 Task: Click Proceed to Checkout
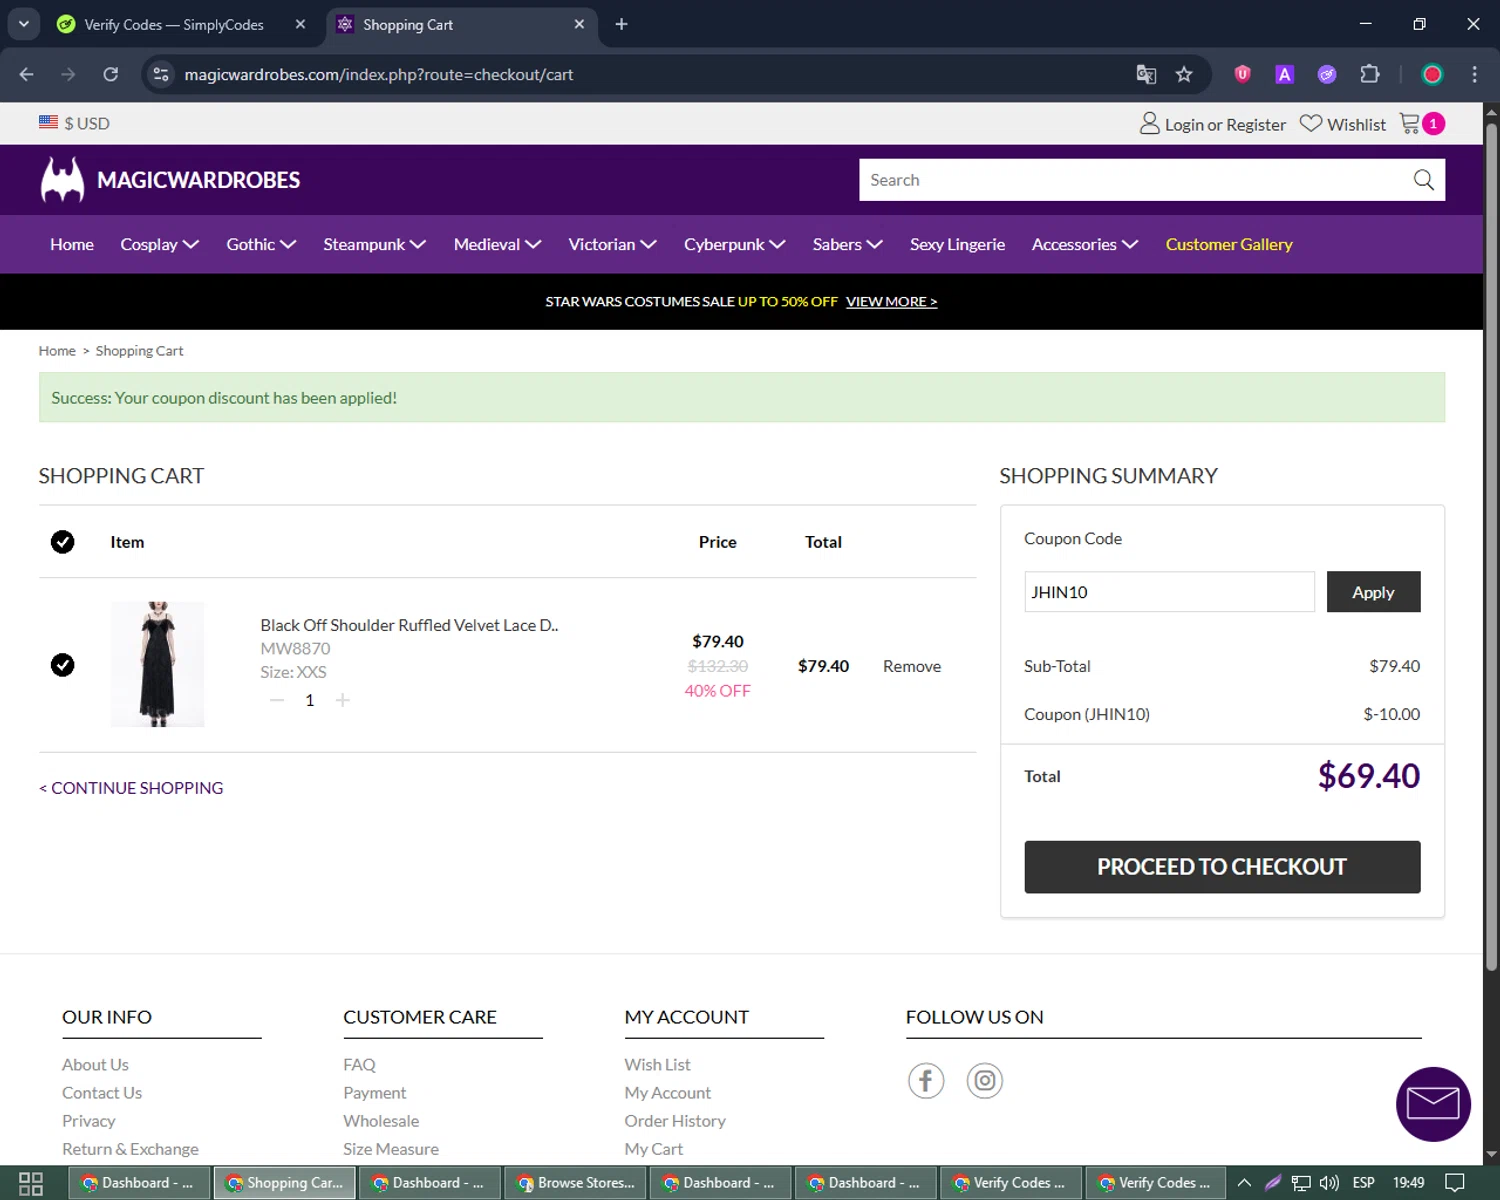pyautogui.click(x=1222, y=867)
